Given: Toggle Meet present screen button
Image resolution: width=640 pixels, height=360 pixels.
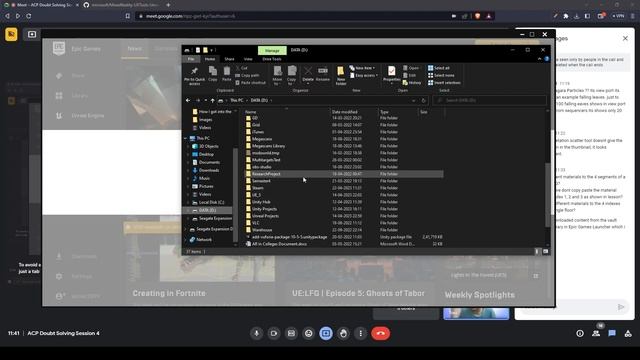Looking at the screenshot, I should pos(326,333).
